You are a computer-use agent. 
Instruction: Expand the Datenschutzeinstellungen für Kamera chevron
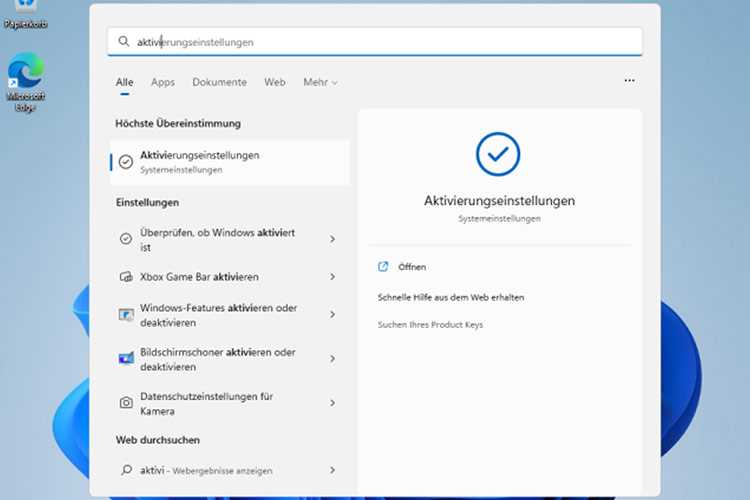click(x=332, y=403)
